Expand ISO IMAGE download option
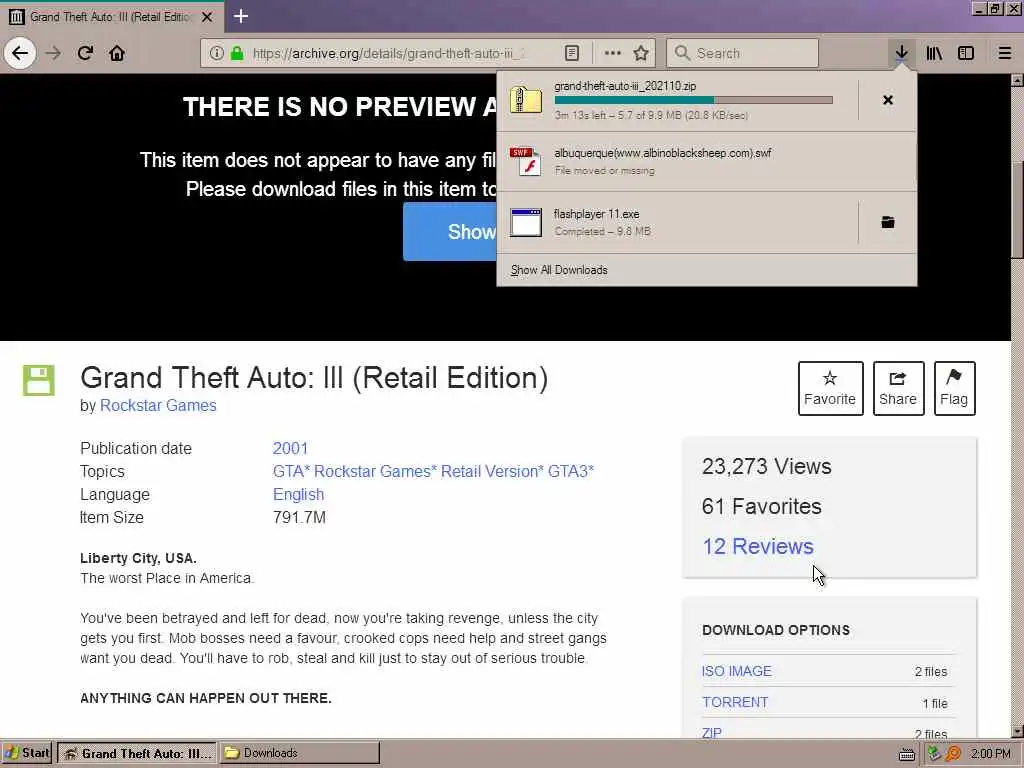 click(x=737, y=671)
